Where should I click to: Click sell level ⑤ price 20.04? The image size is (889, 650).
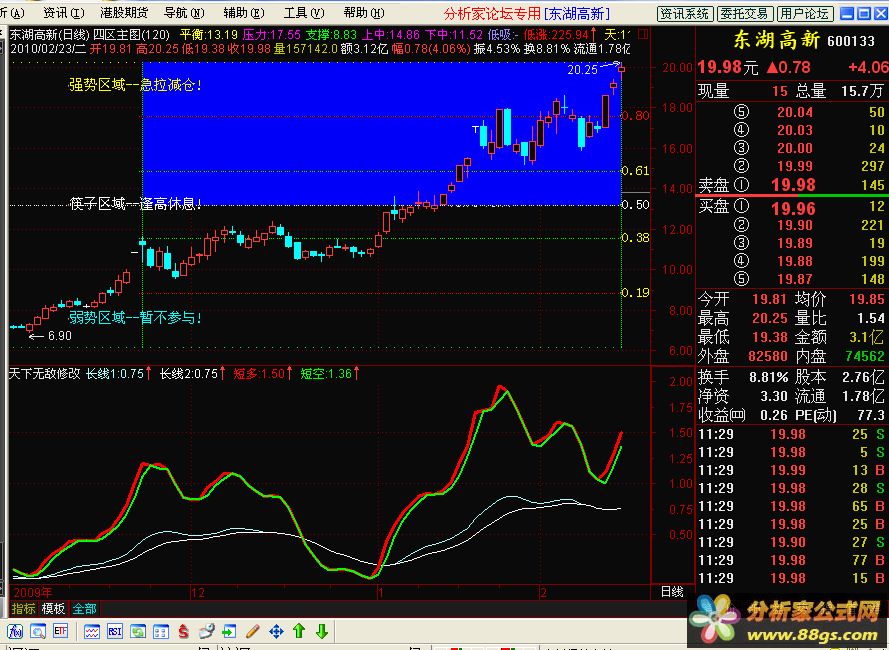[794, 112]
